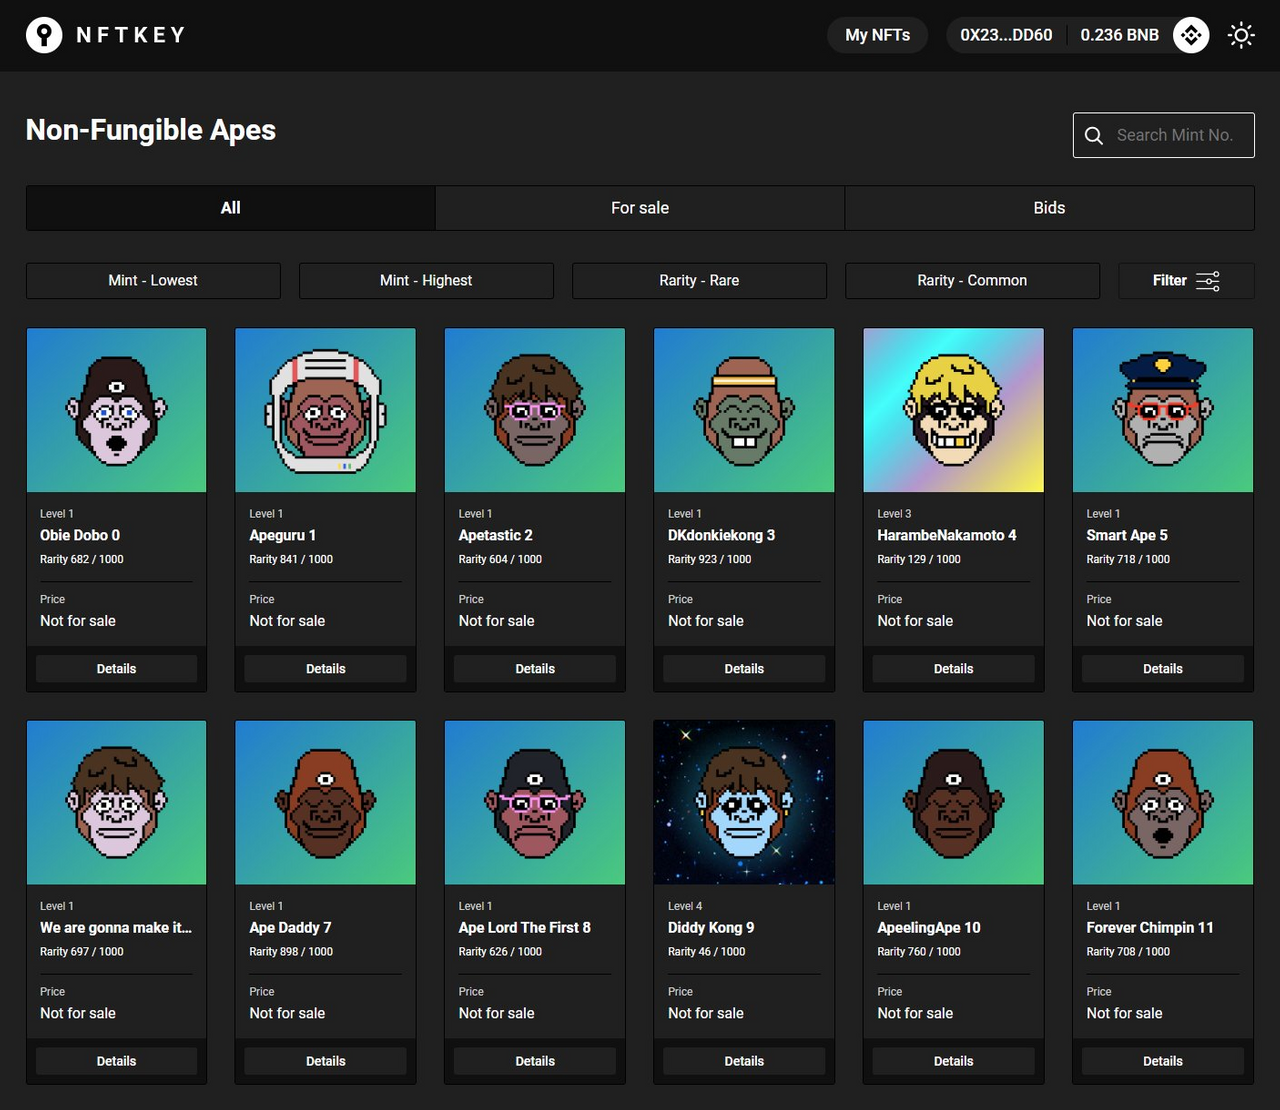Open My NFTs page
The height and width of the screenshot is (1110, 1280).
[x=878, y=35]
